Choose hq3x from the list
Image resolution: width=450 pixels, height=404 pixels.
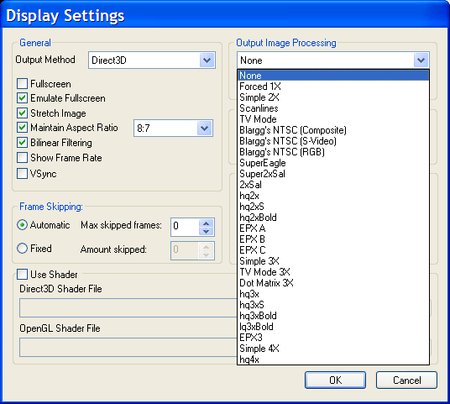pyautogui.click(x=333, y=294)
